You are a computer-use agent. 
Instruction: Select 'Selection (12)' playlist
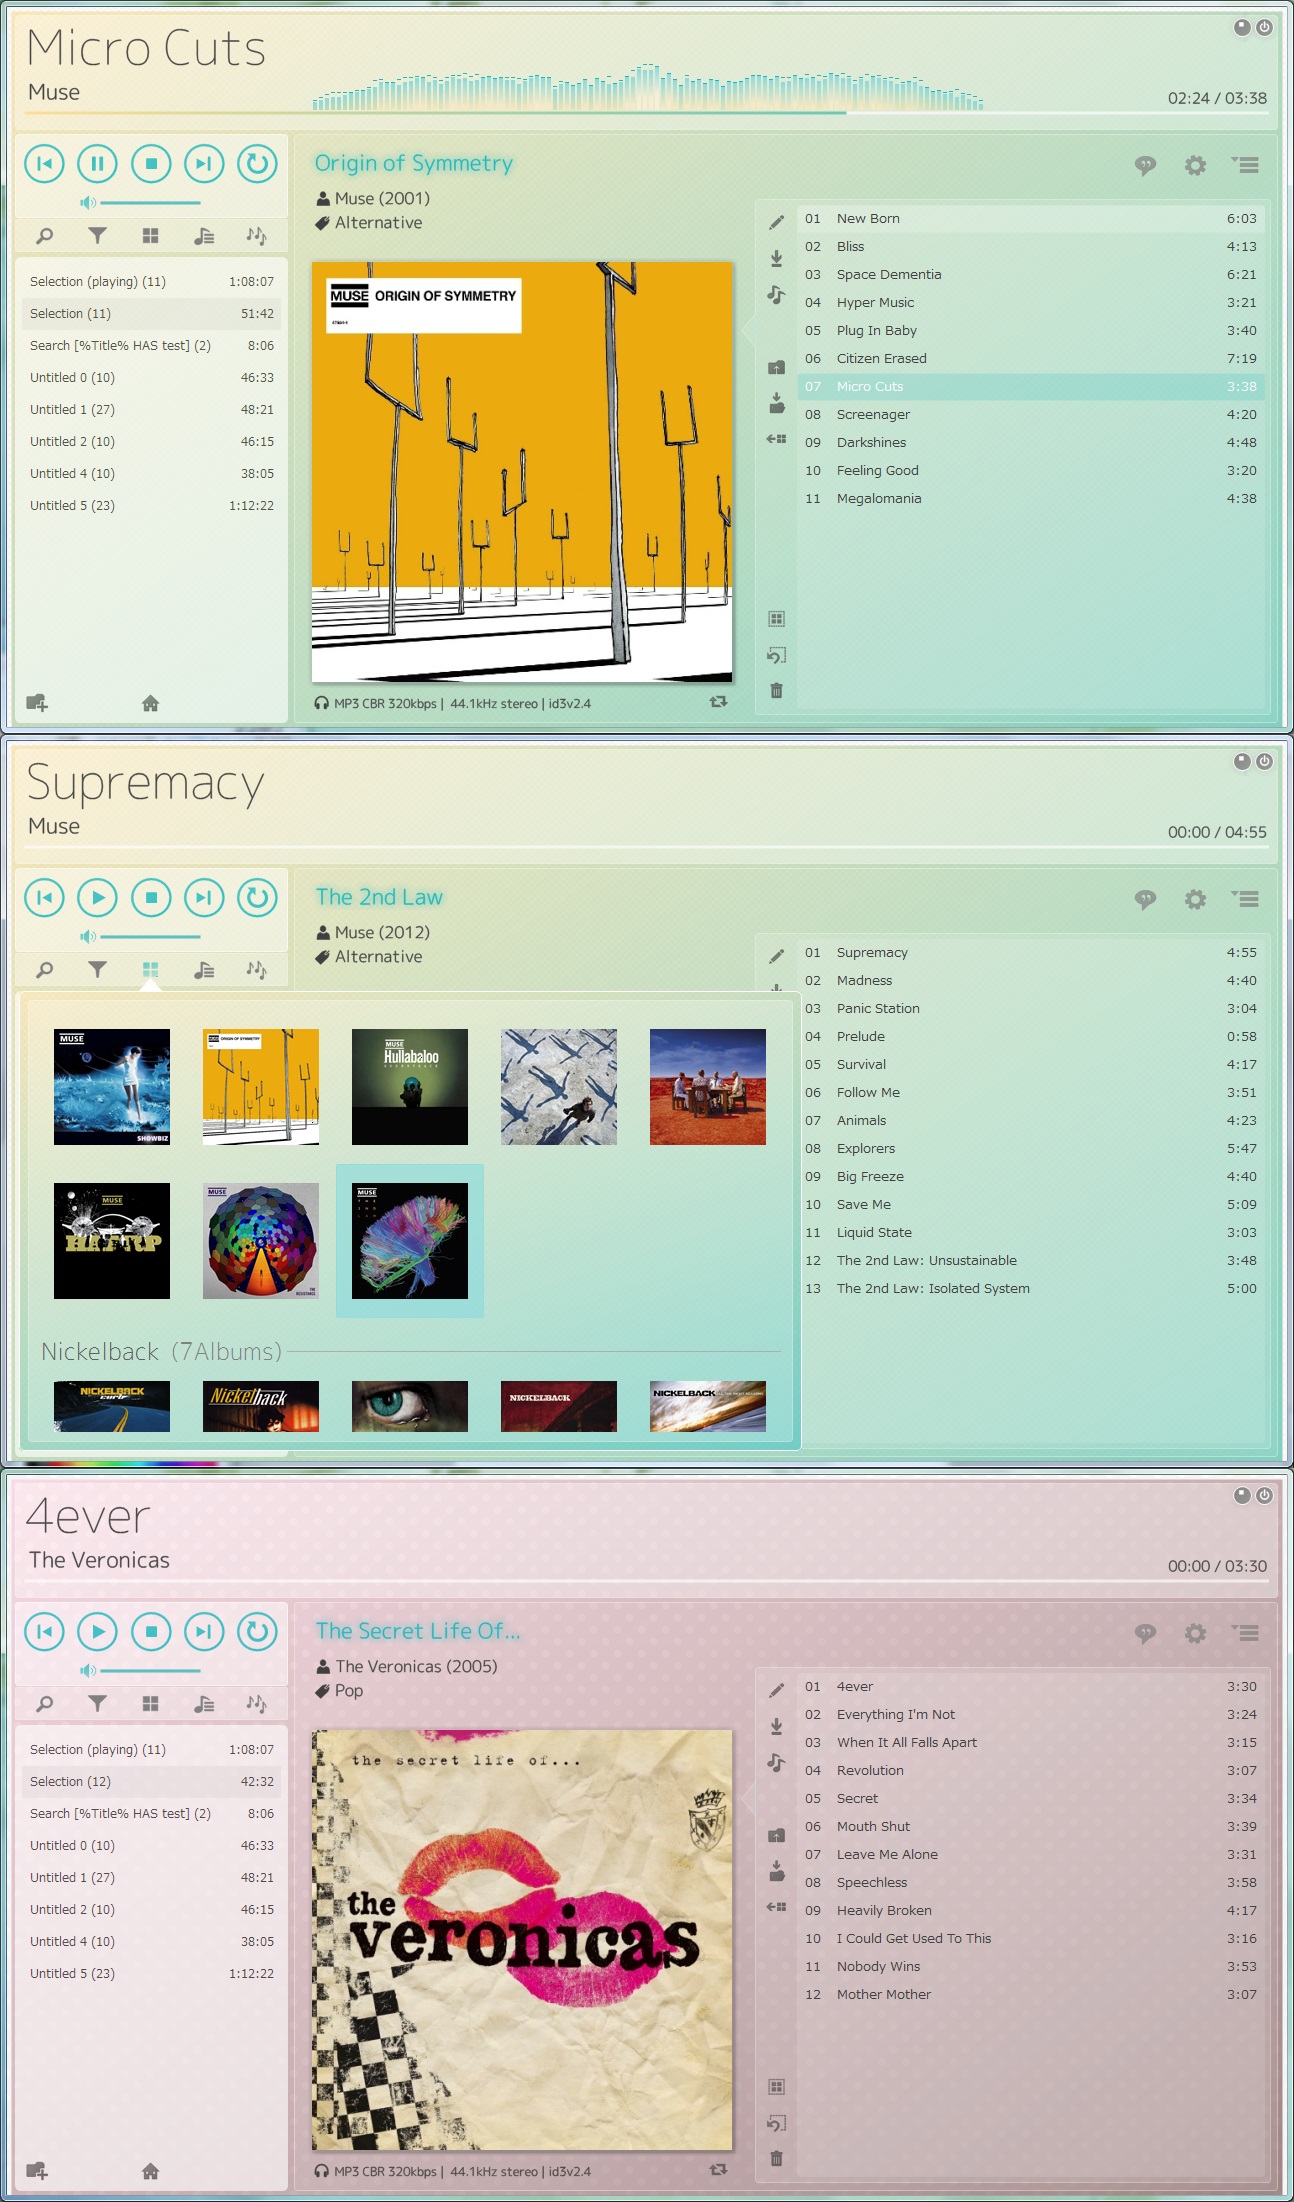[151, 1781]
